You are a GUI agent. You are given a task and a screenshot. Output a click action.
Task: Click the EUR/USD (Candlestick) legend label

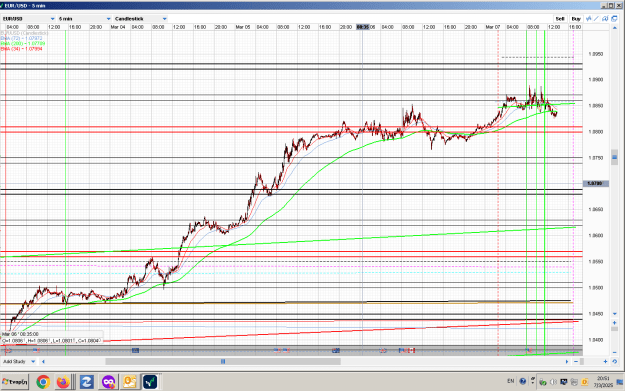(x=24, y=33)
